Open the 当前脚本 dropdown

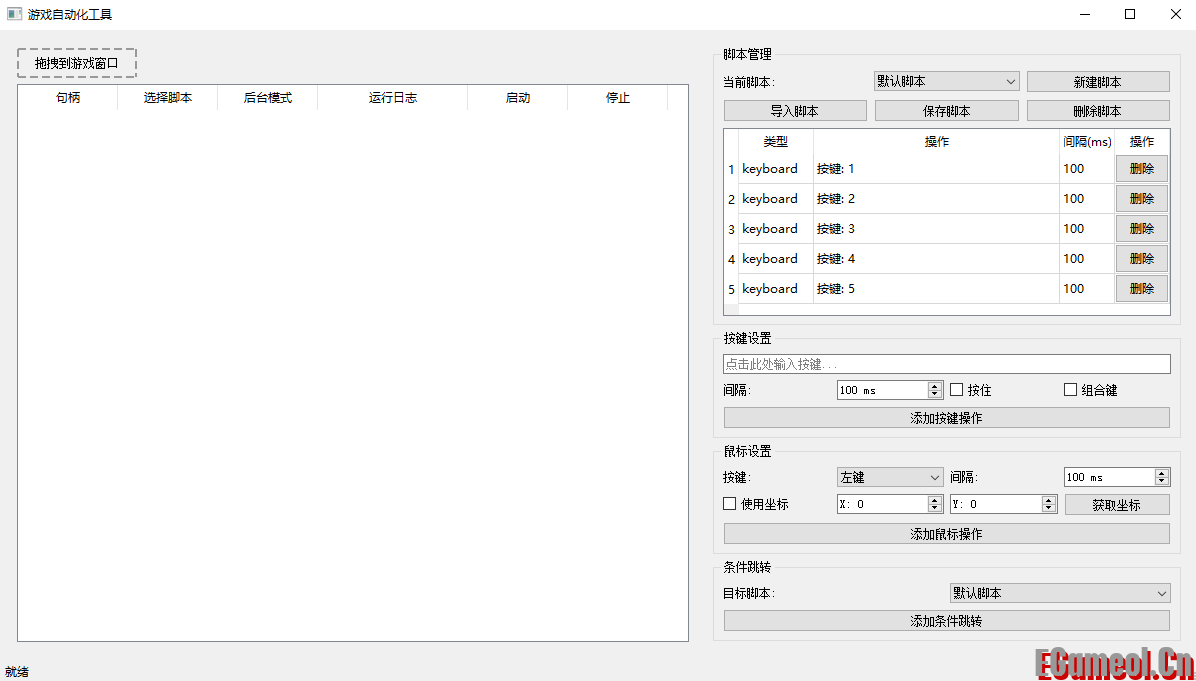[x=946, y=81]
